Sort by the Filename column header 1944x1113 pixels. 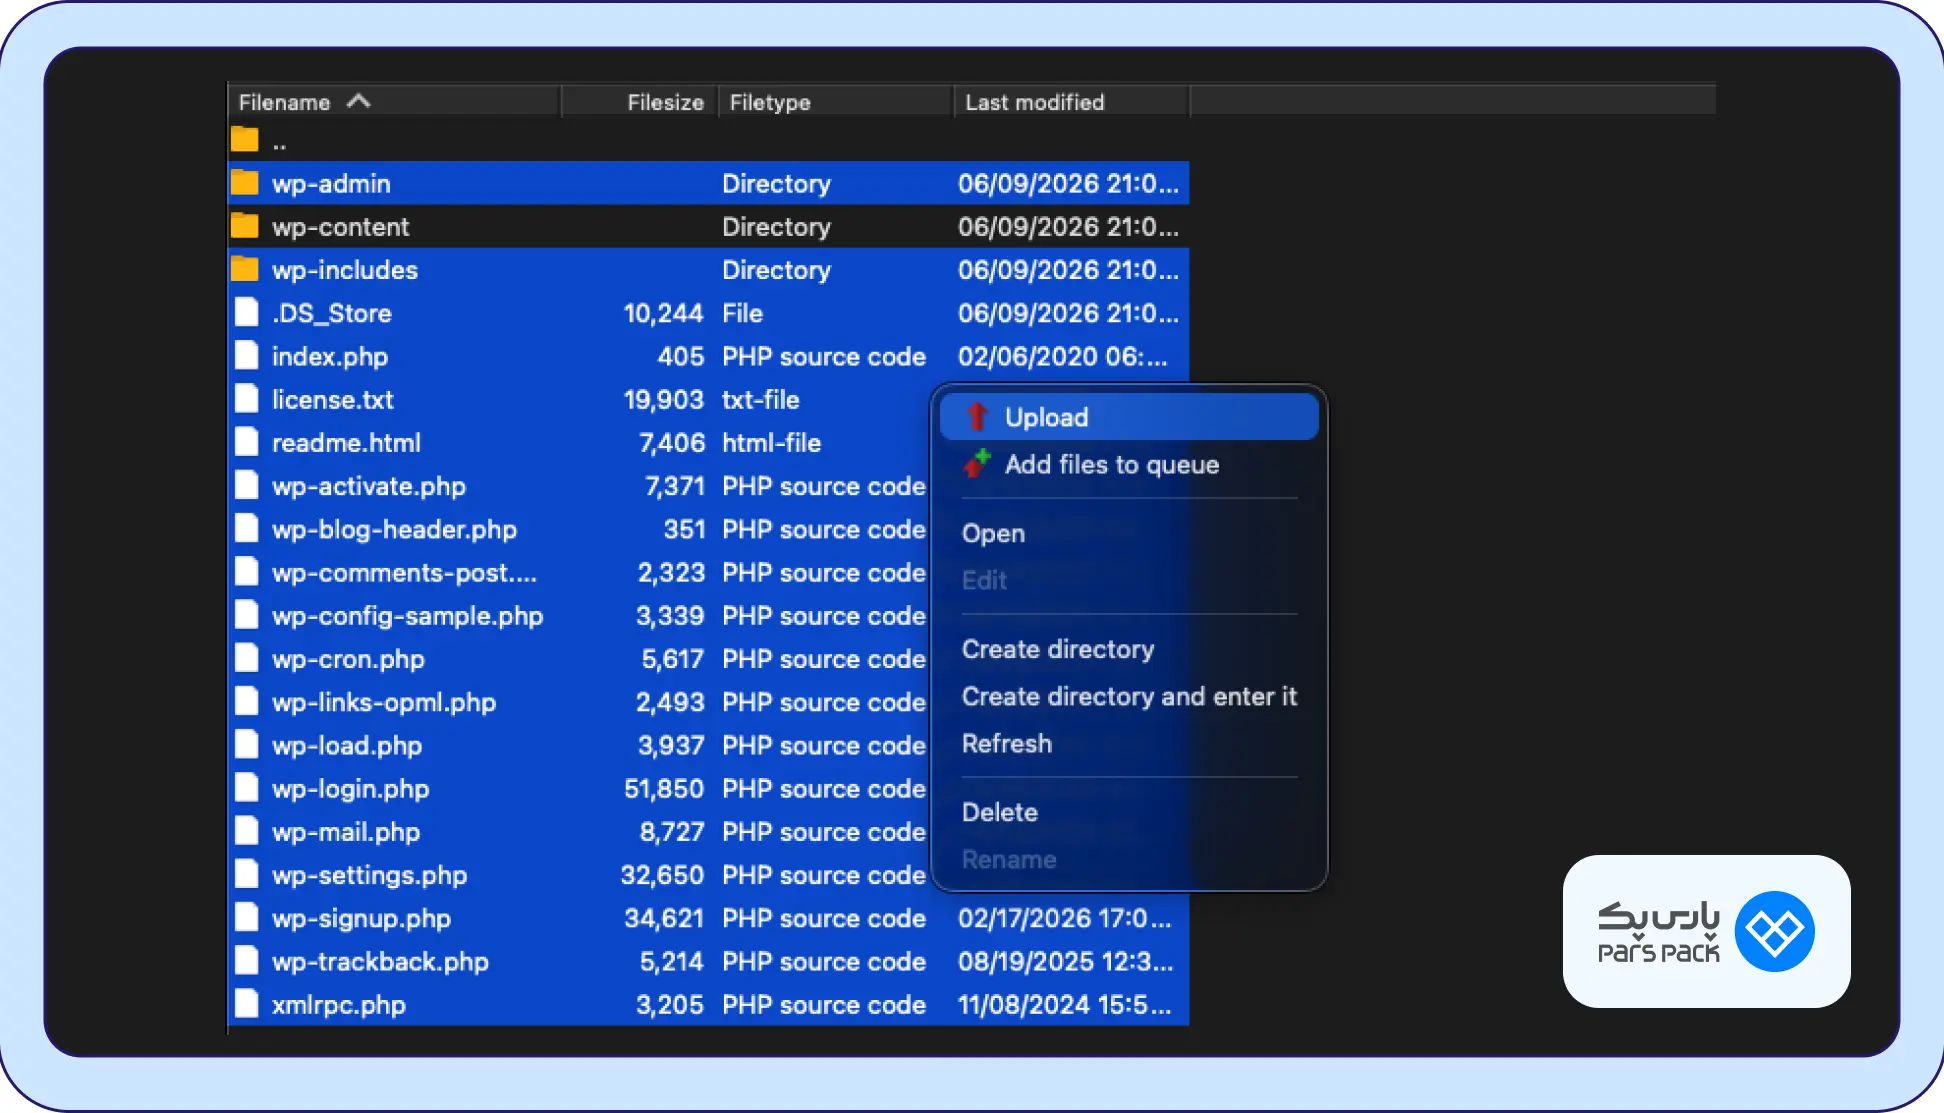point(394,101)
